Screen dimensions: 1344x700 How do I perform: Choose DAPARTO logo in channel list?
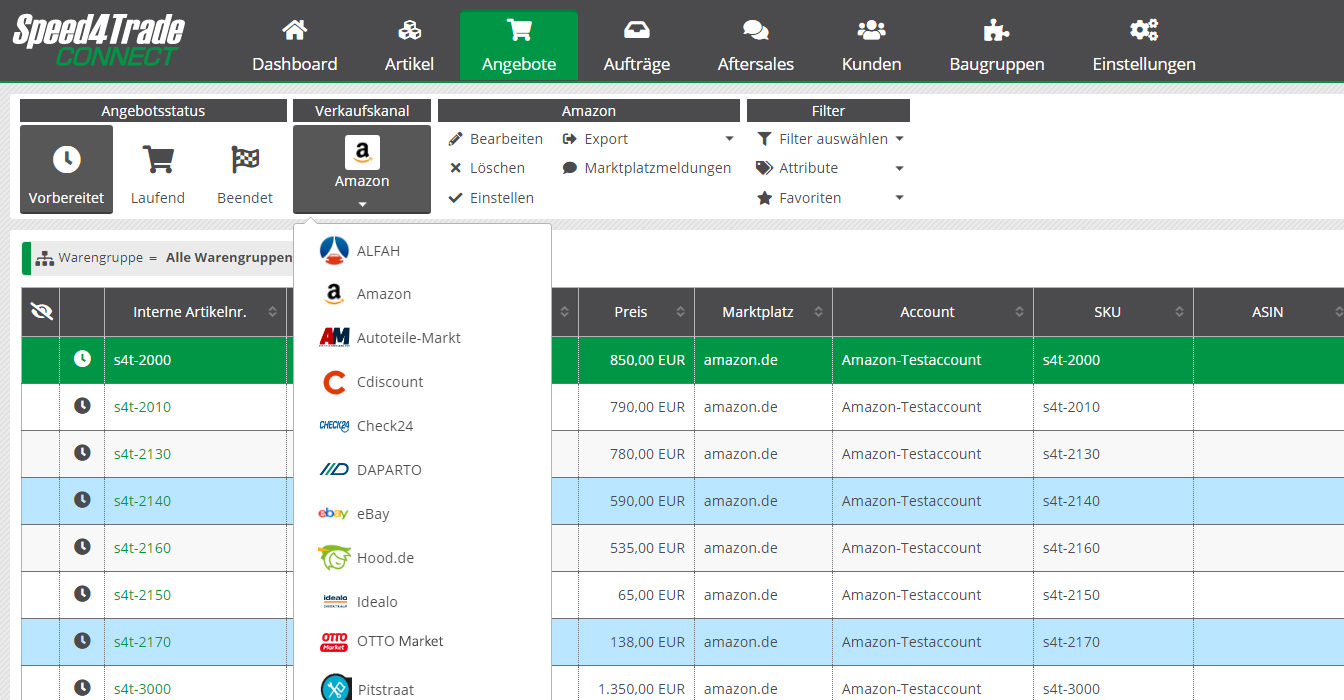[x=334, y=470]
